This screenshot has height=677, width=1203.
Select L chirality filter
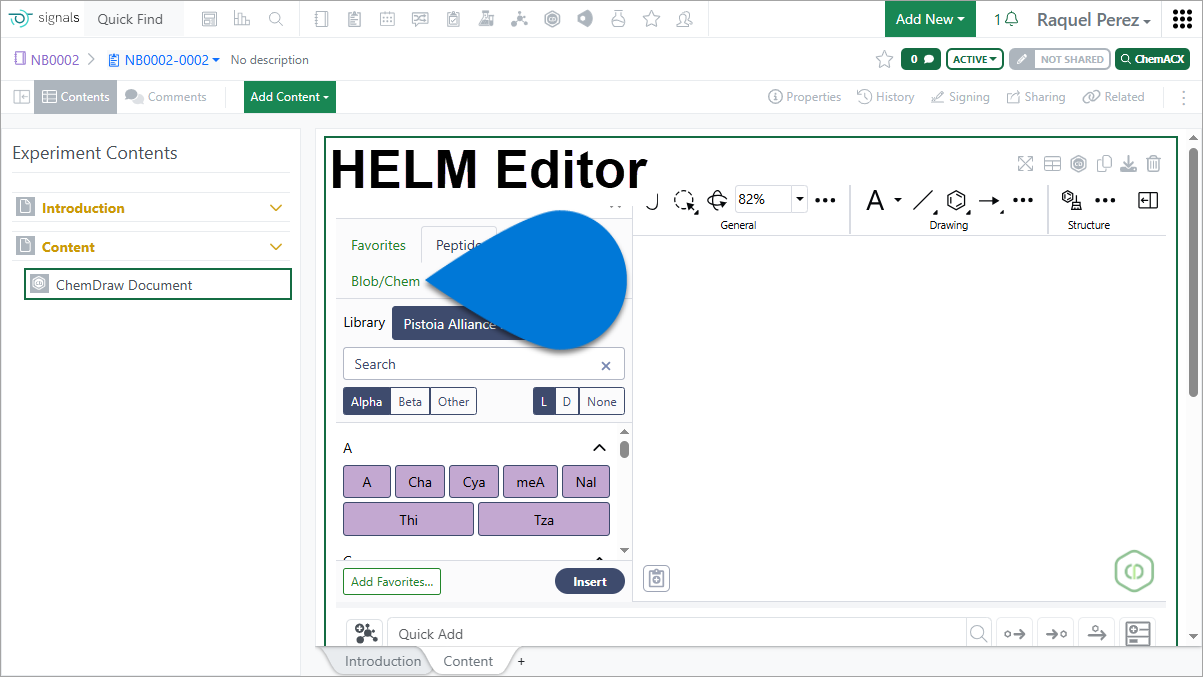[x=544, y=401]
